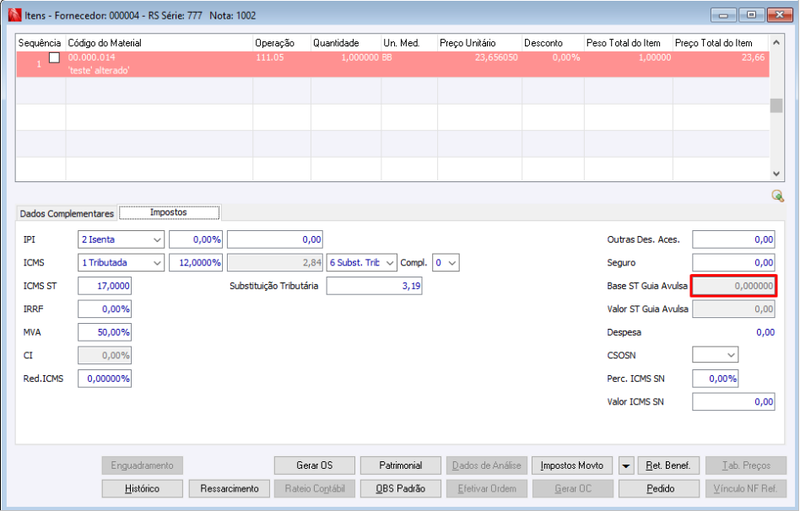This screenshot has height=511, width=800.
Task: Click the grid vertical scrollbar thumb
Action: 776,105
